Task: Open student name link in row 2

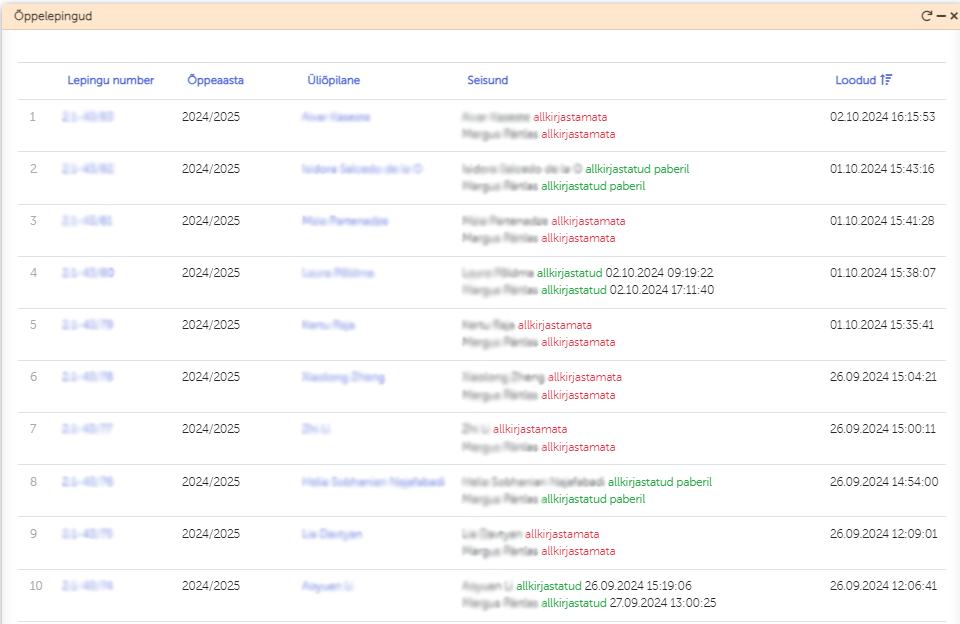Action: pyautogui.click(x=361, y=169)
